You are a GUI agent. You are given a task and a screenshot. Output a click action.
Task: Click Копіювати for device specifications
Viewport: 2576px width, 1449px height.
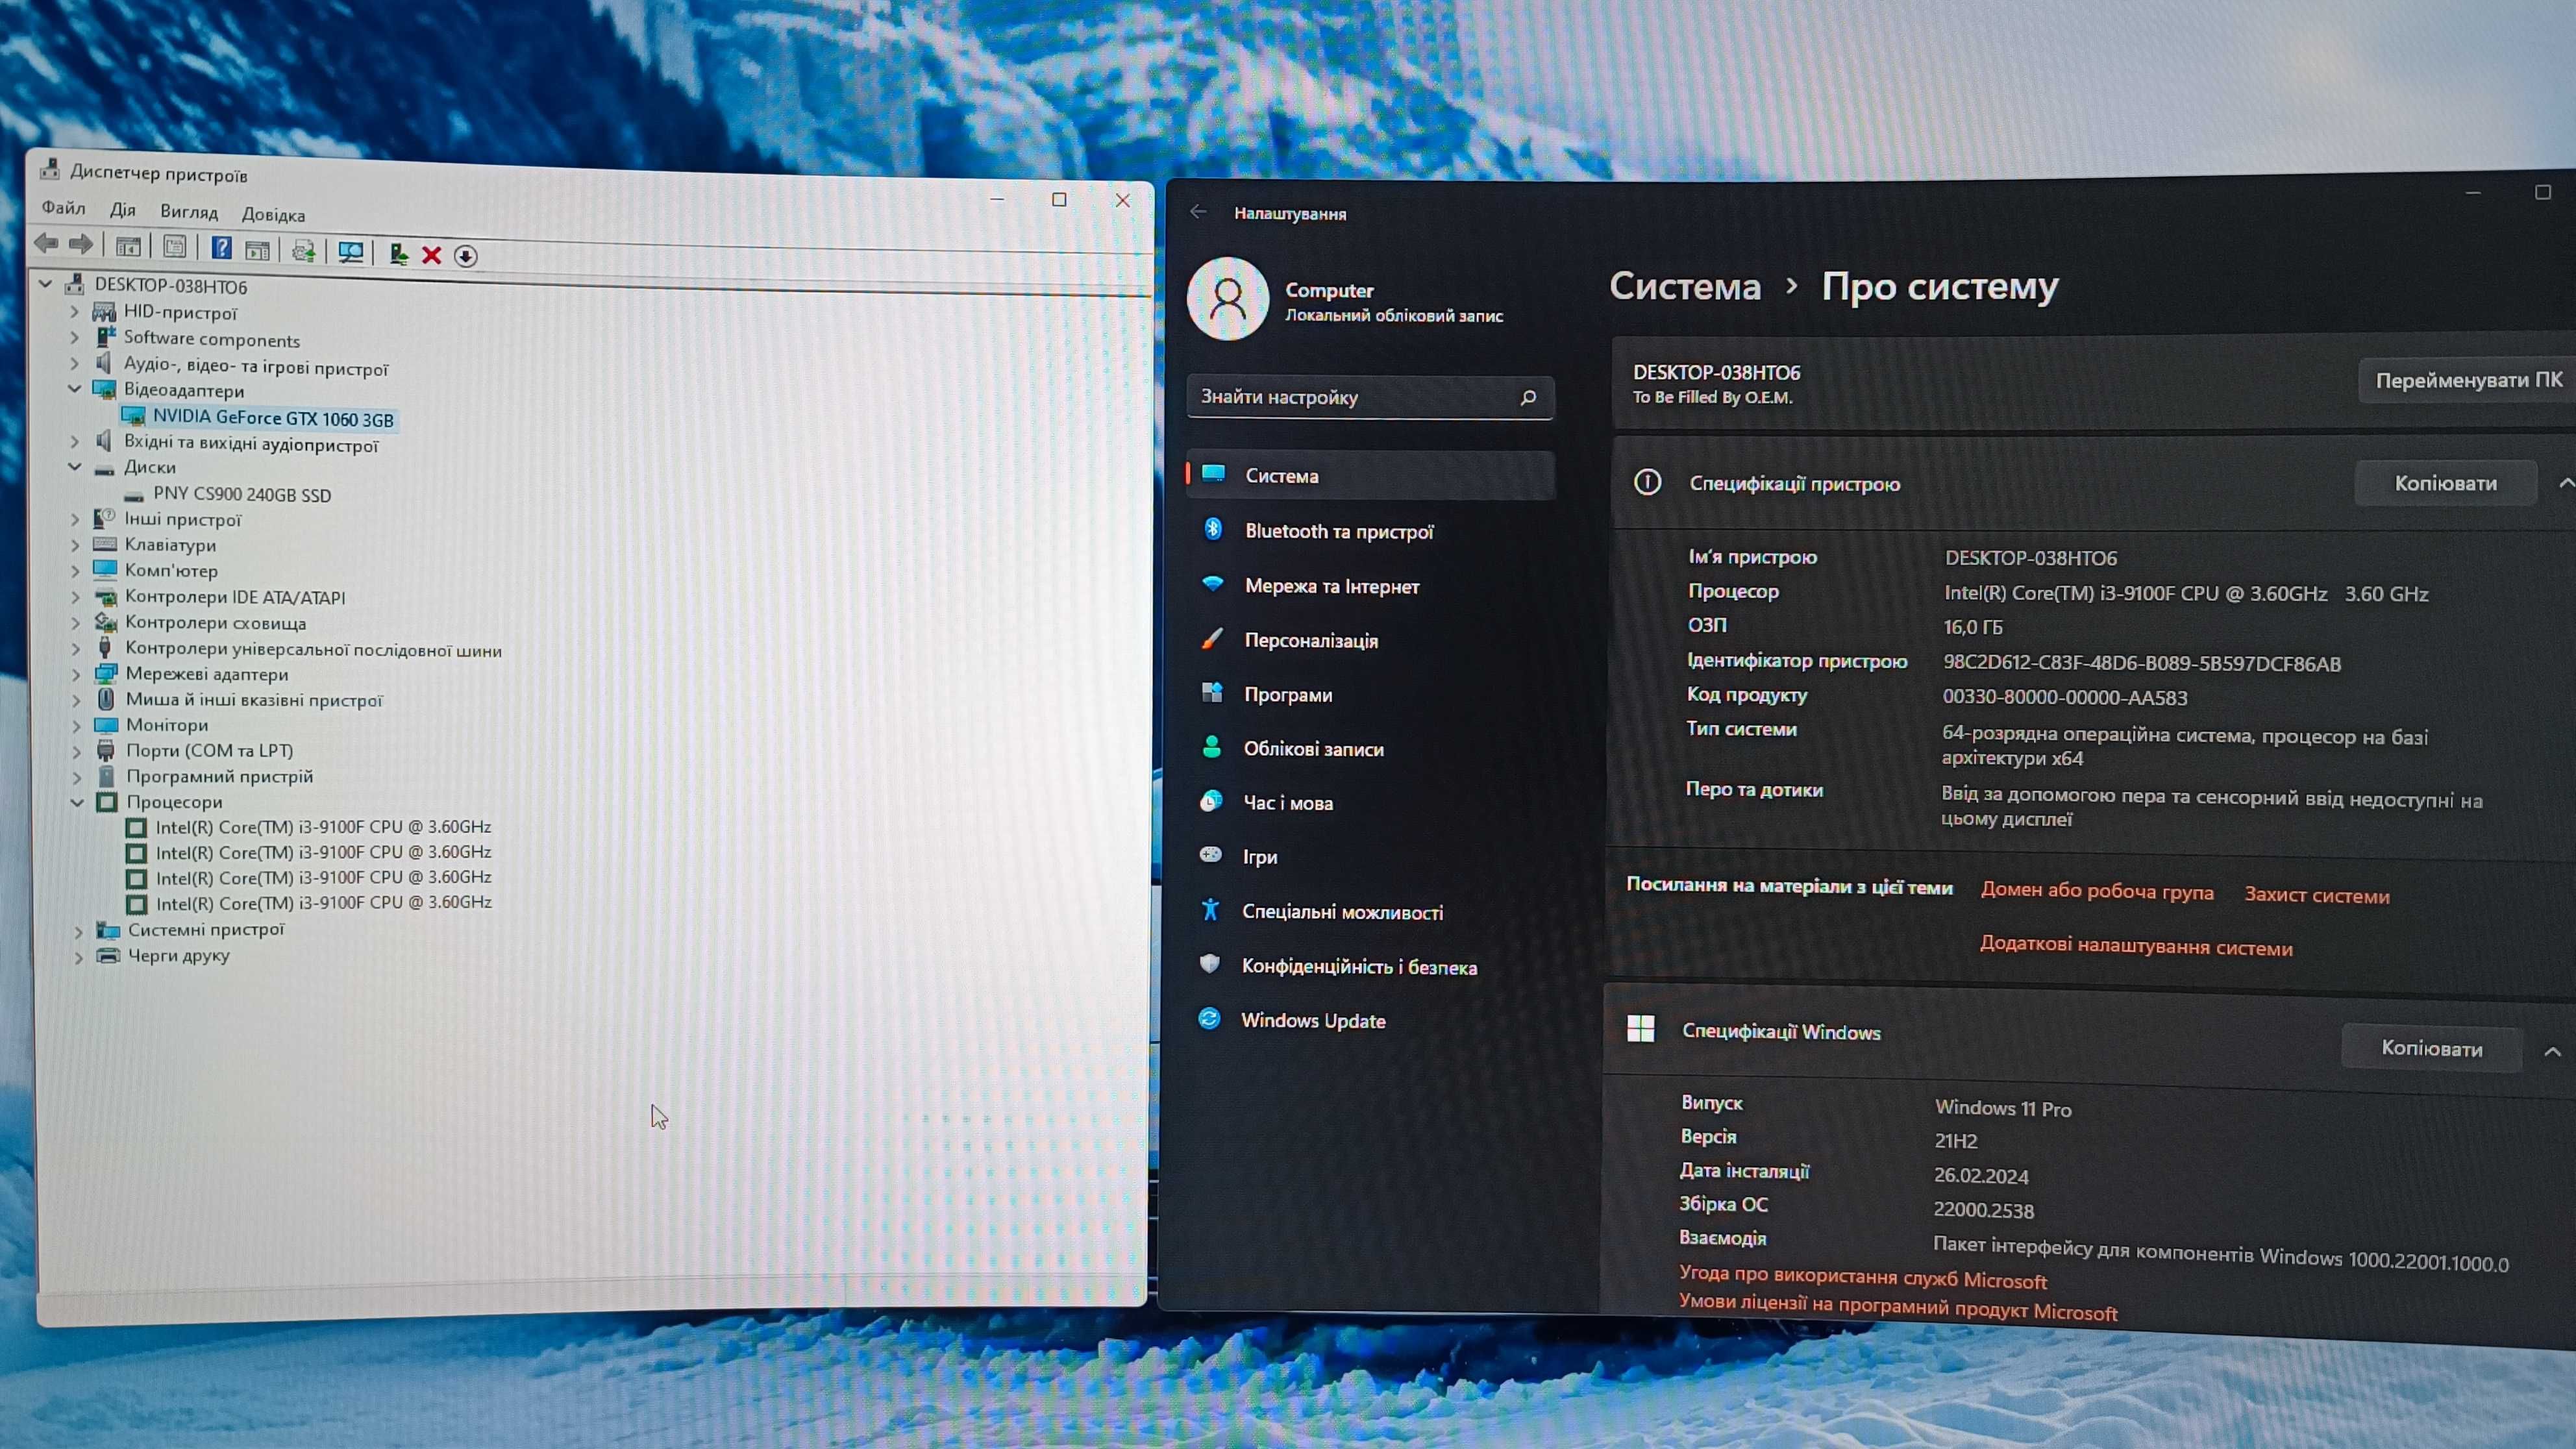pos(2445,483)
